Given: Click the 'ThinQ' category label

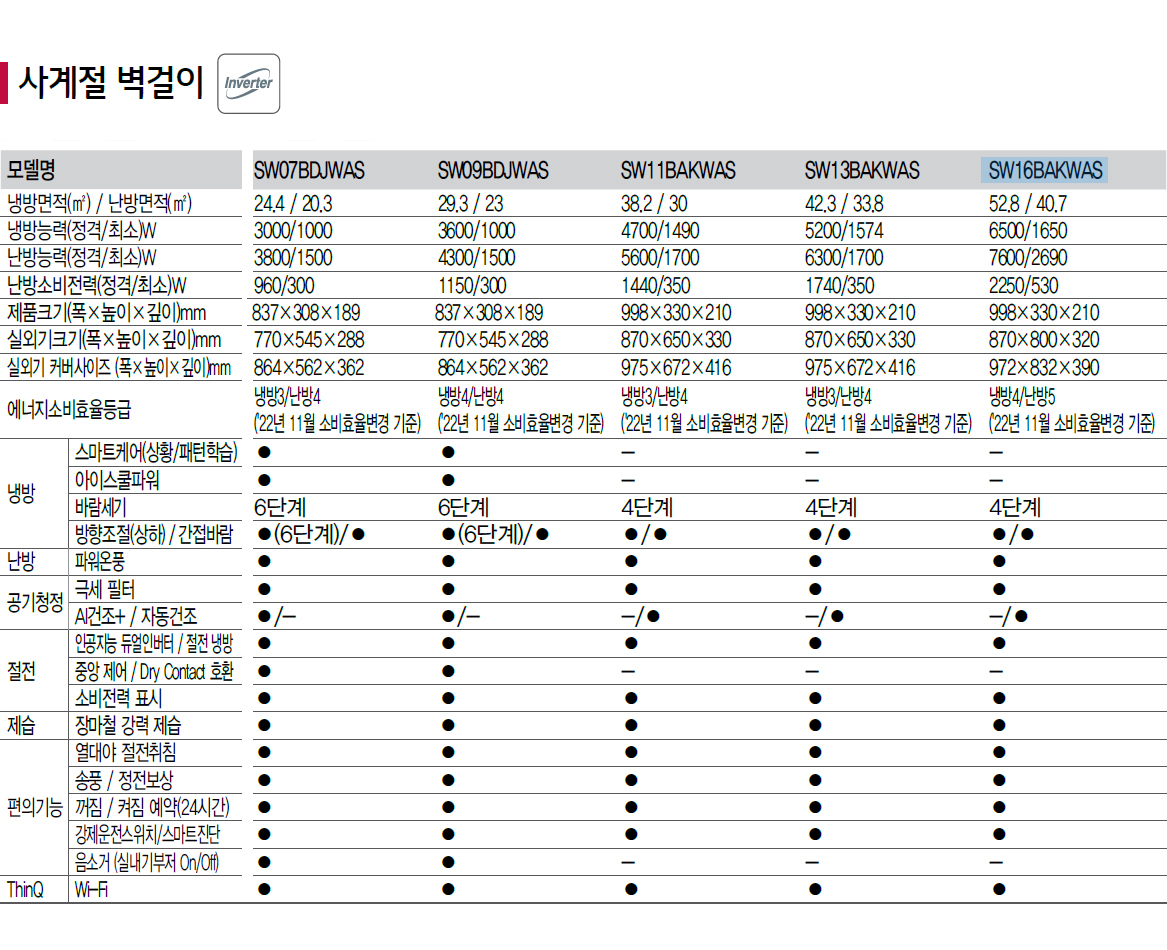Looking at the screenshot, I should pos(25,889).
